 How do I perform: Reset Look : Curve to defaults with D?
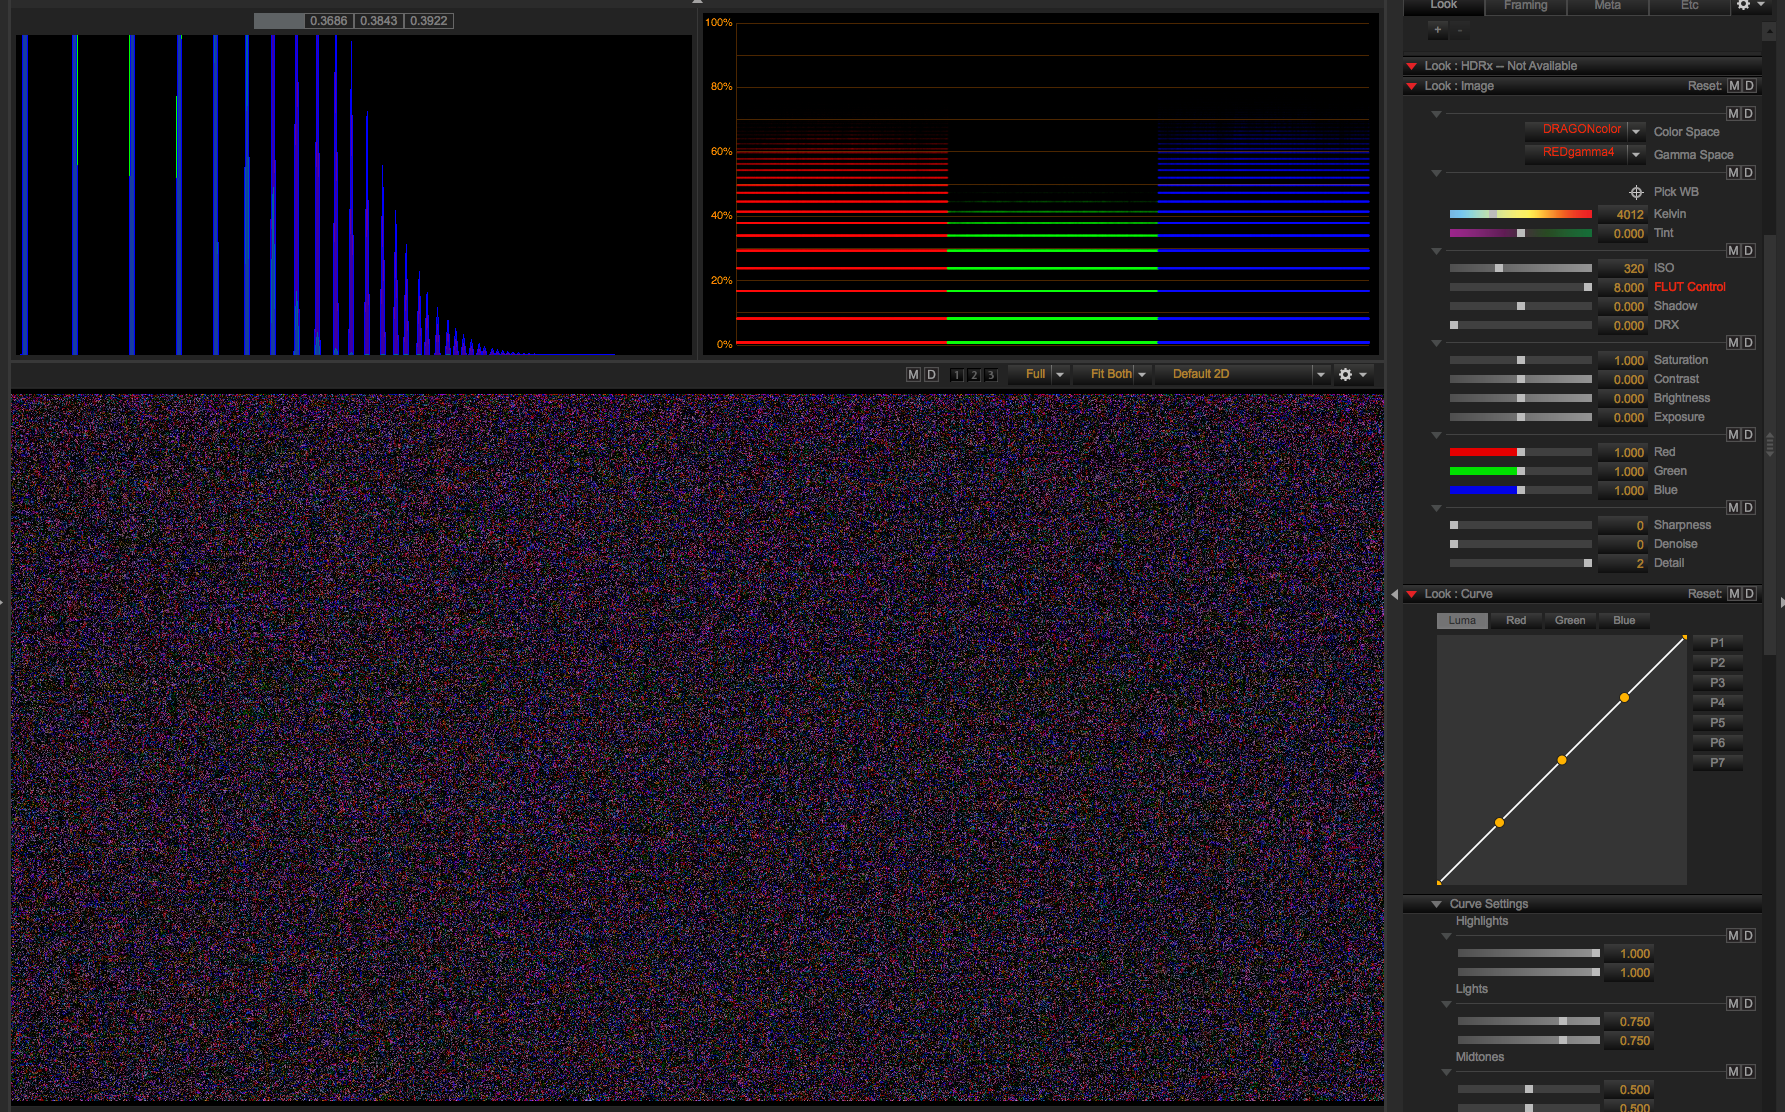click(1749, 594)
